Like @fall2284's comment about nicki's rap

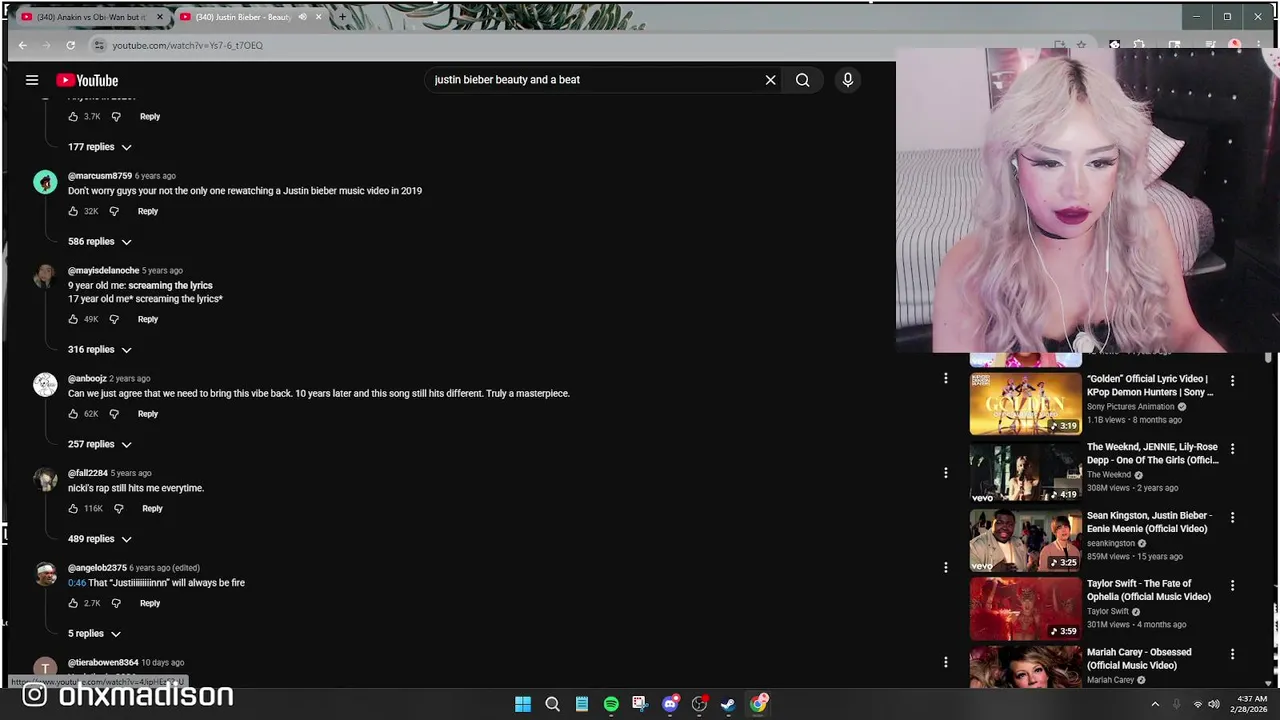[x=73, y=508]
